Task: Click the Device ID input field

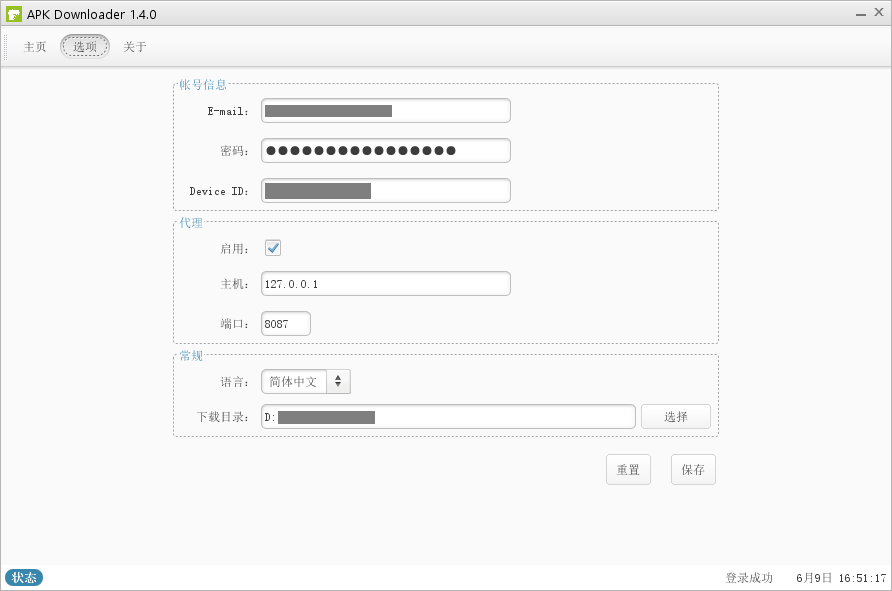Action: tap(386, 191)
